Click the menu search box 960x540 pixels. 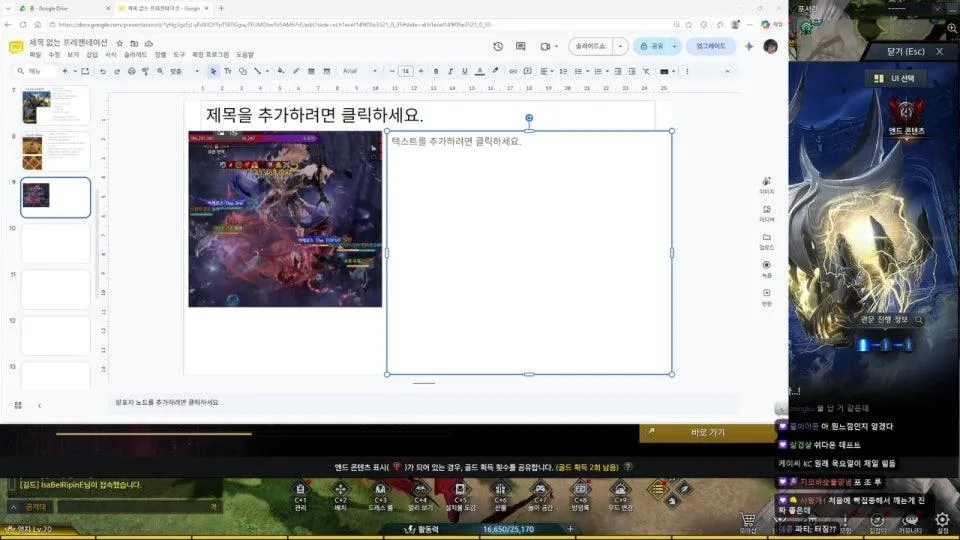click(x=36, y=72)
